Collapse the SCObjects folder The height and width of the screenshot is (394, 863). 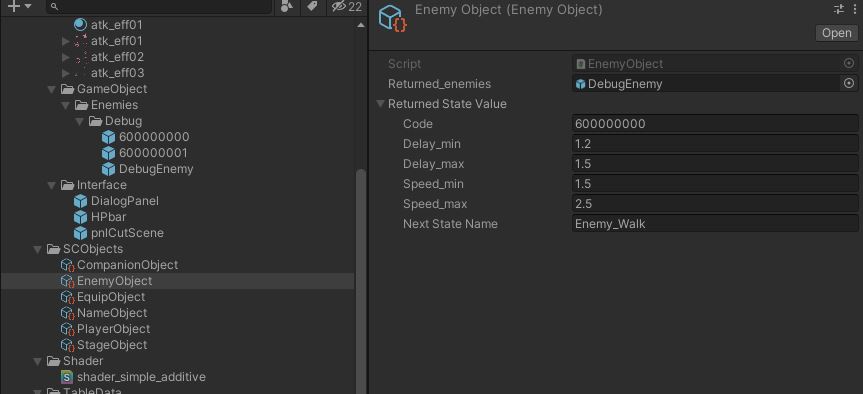(37, 249)
